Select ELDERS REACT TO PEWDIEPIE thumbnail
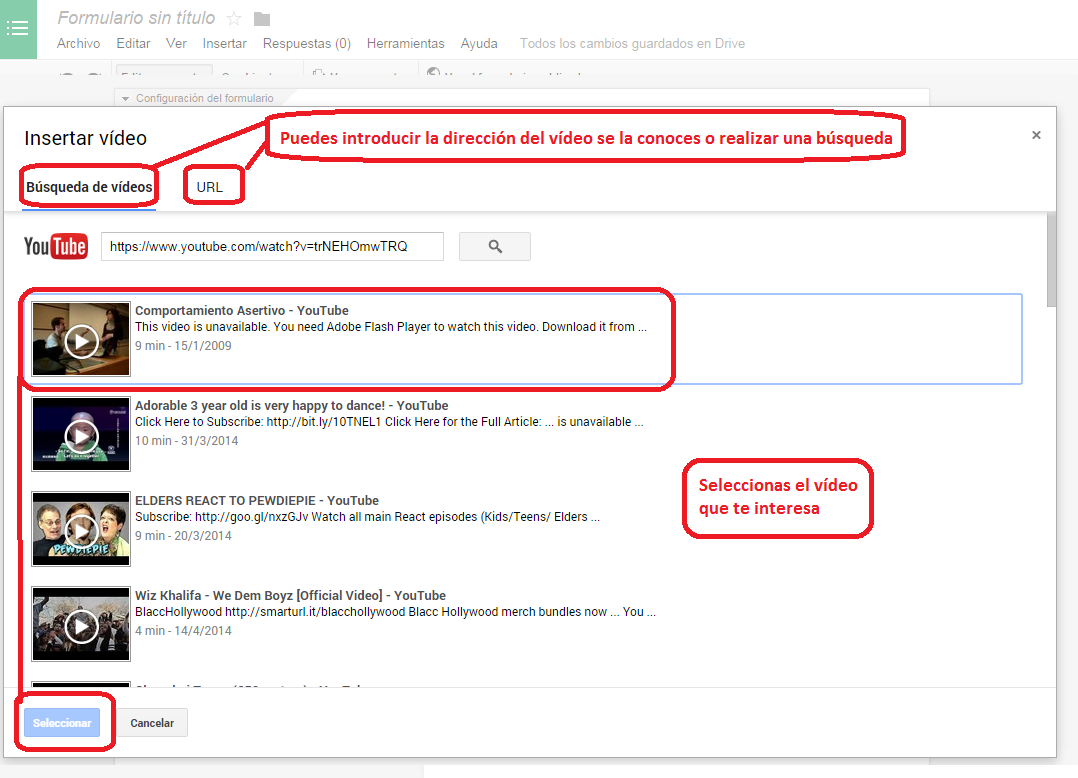The width and height of the screenshot is (1078, 778). [x=81, y=529]
